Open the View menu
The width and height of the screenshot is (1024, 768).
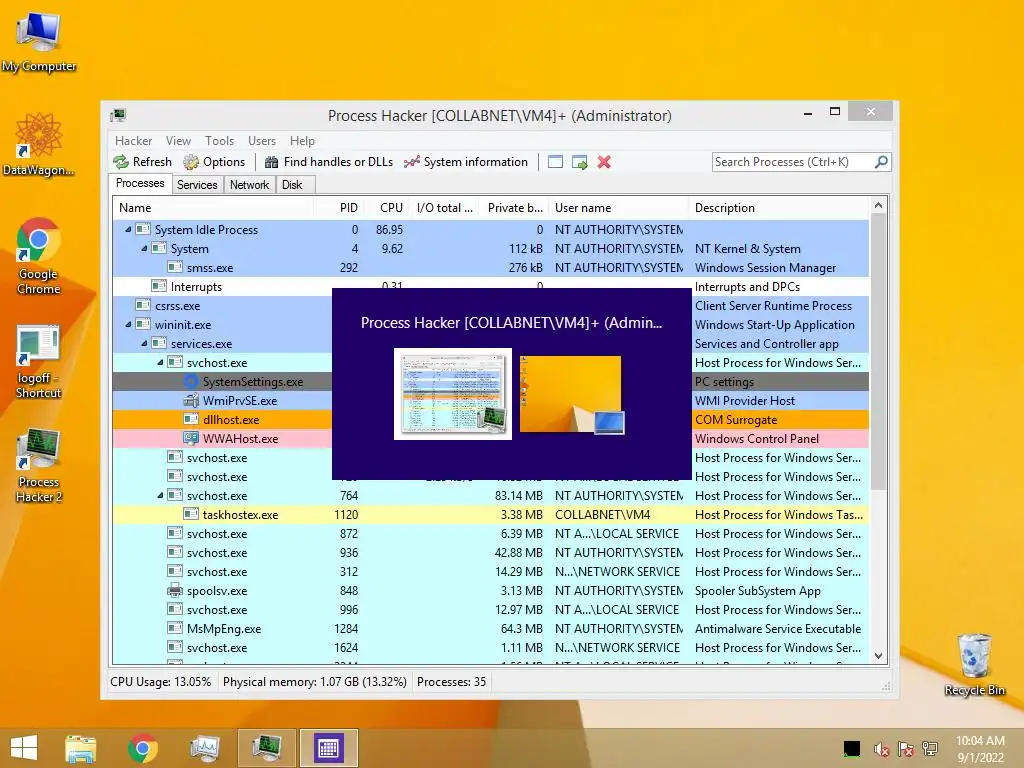[x=178, y=141]
